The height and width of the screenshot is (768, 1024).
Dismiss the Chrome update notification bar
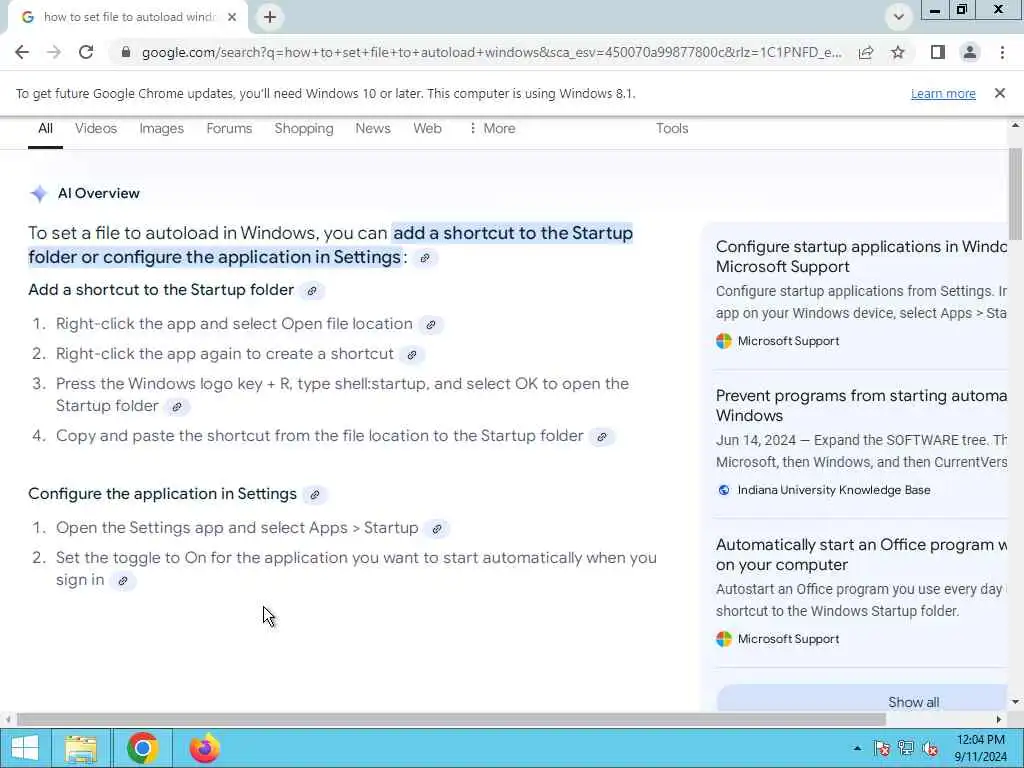point(1000,93)
